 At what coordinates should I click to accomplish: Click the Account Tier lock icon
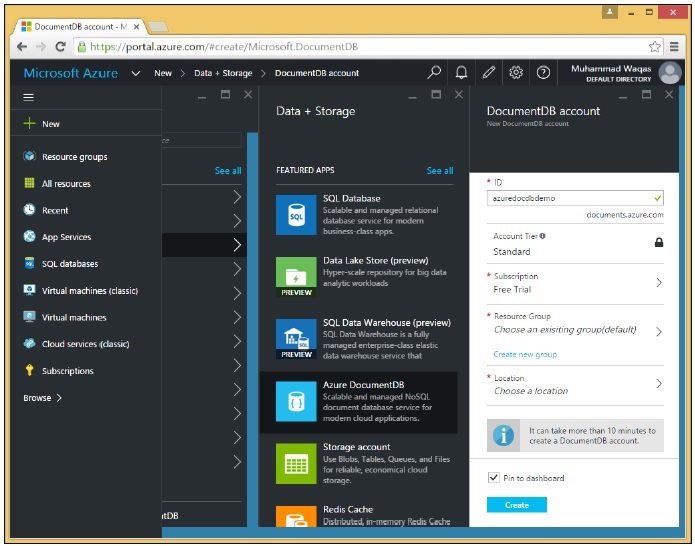pos(659,242)
